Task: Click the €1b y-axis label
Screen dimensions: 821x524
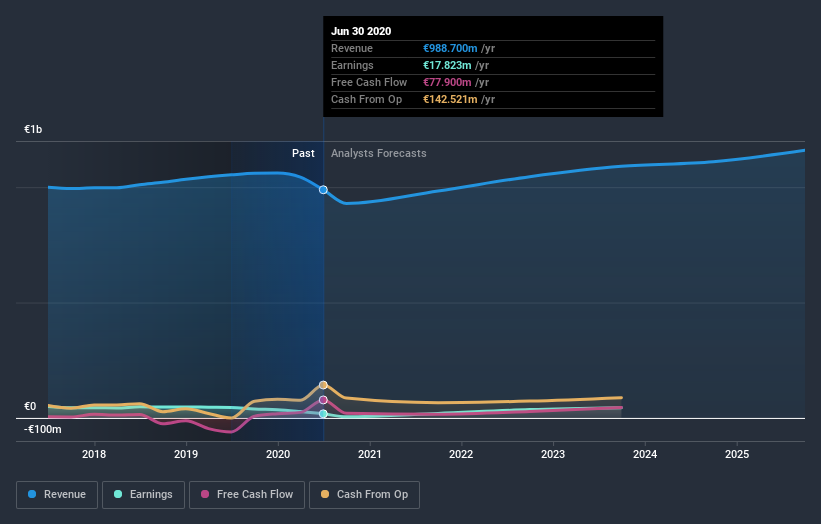Action: pos(33,129)
